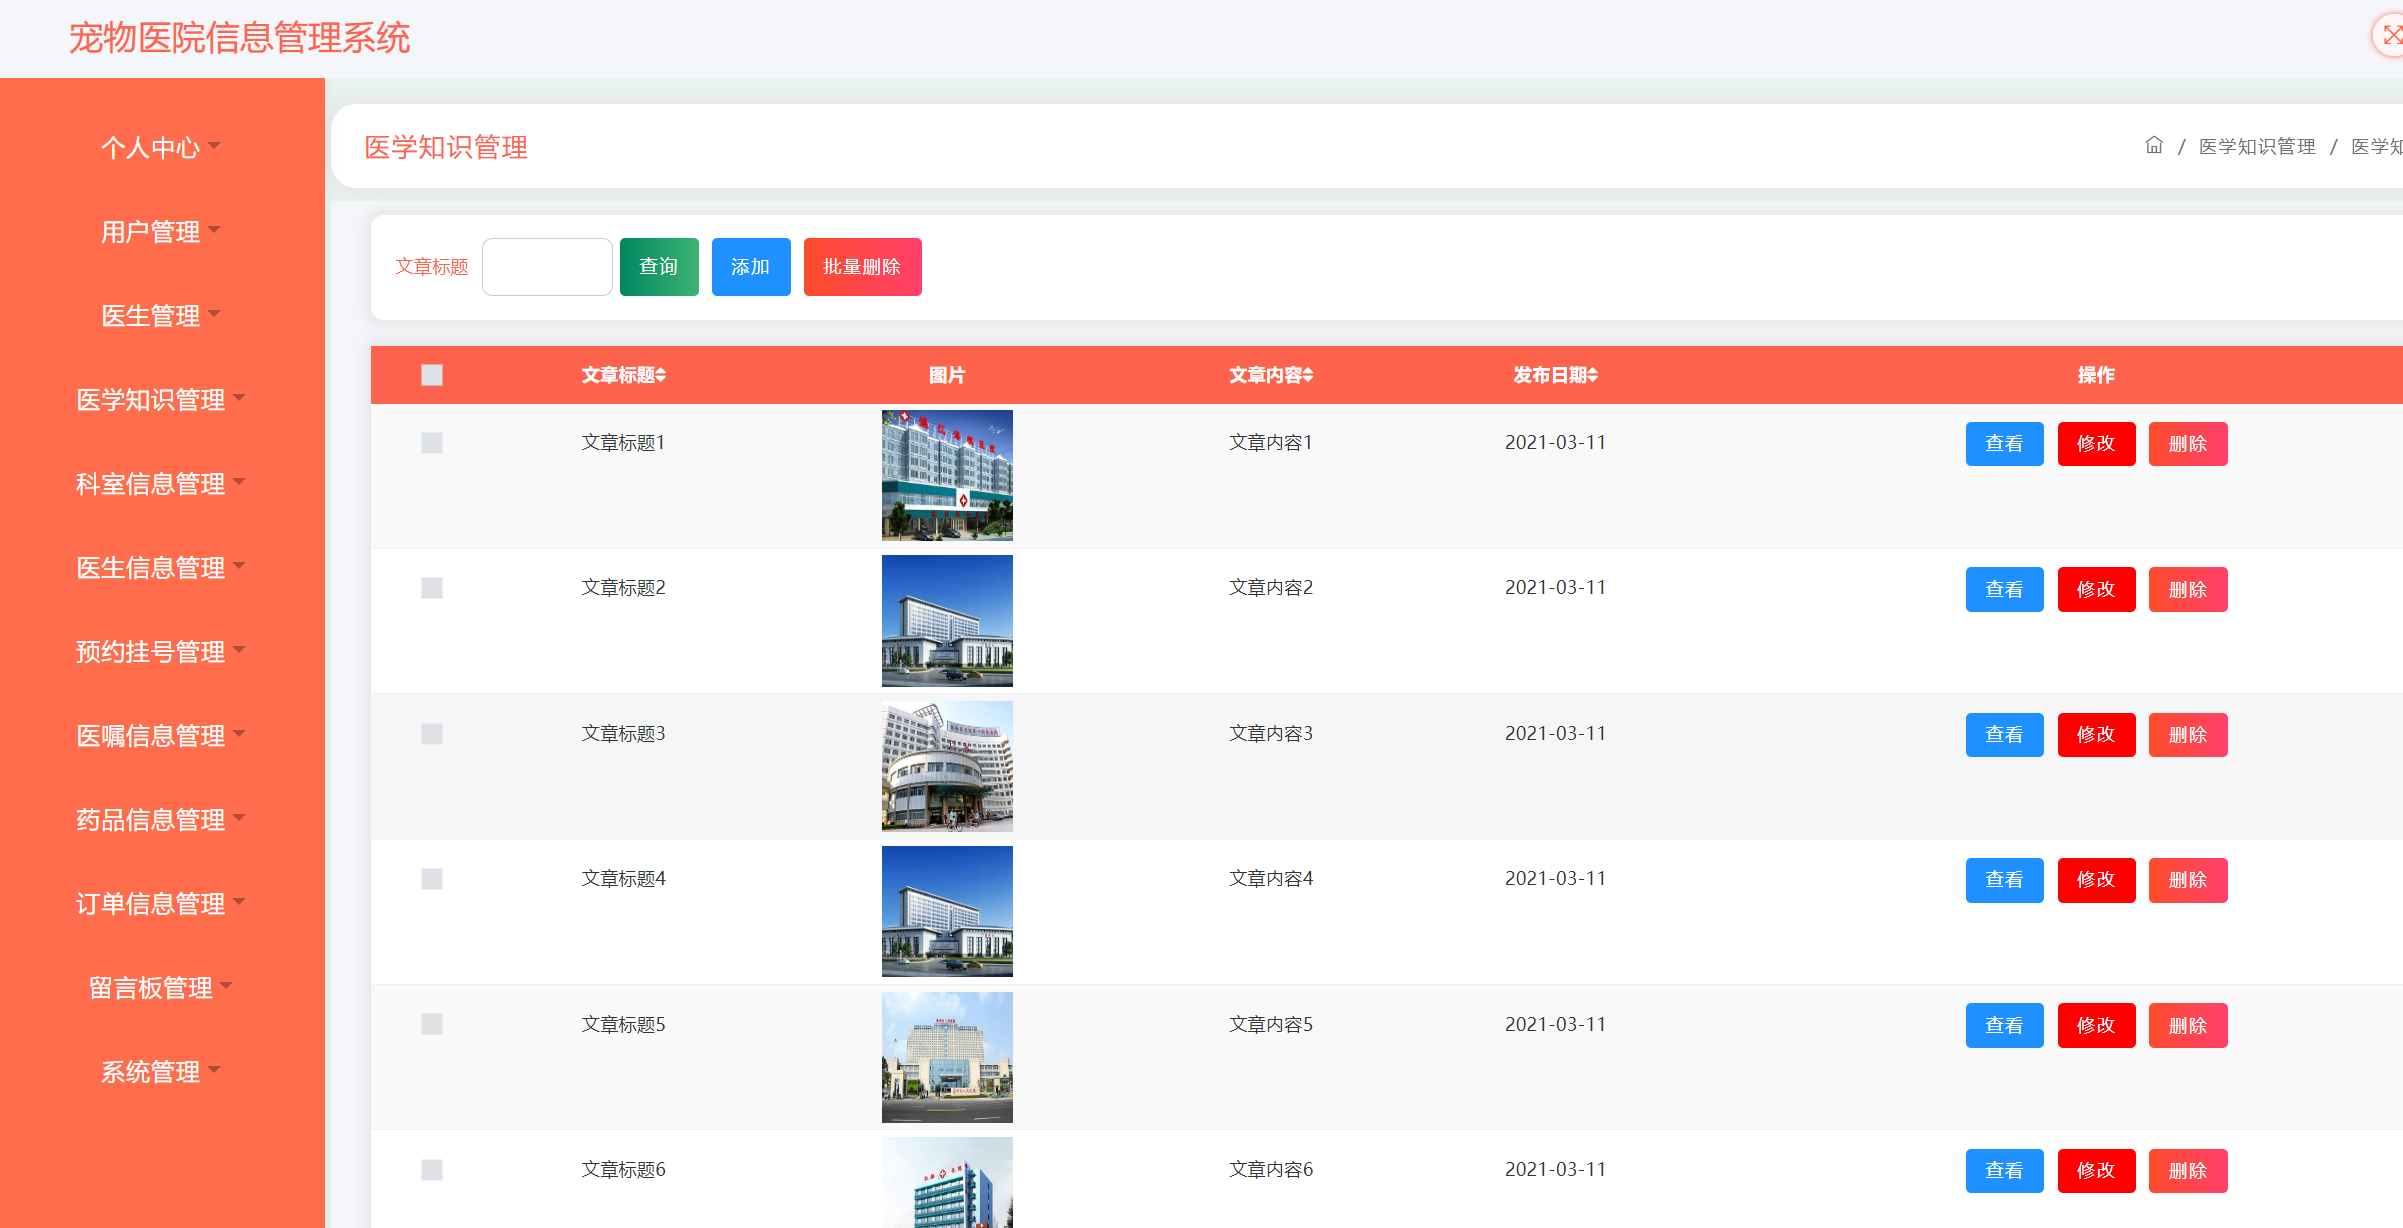This screenshot has height=1228, width=2403.
Task: Click the blue 添加 button
Action: [750, 267]
